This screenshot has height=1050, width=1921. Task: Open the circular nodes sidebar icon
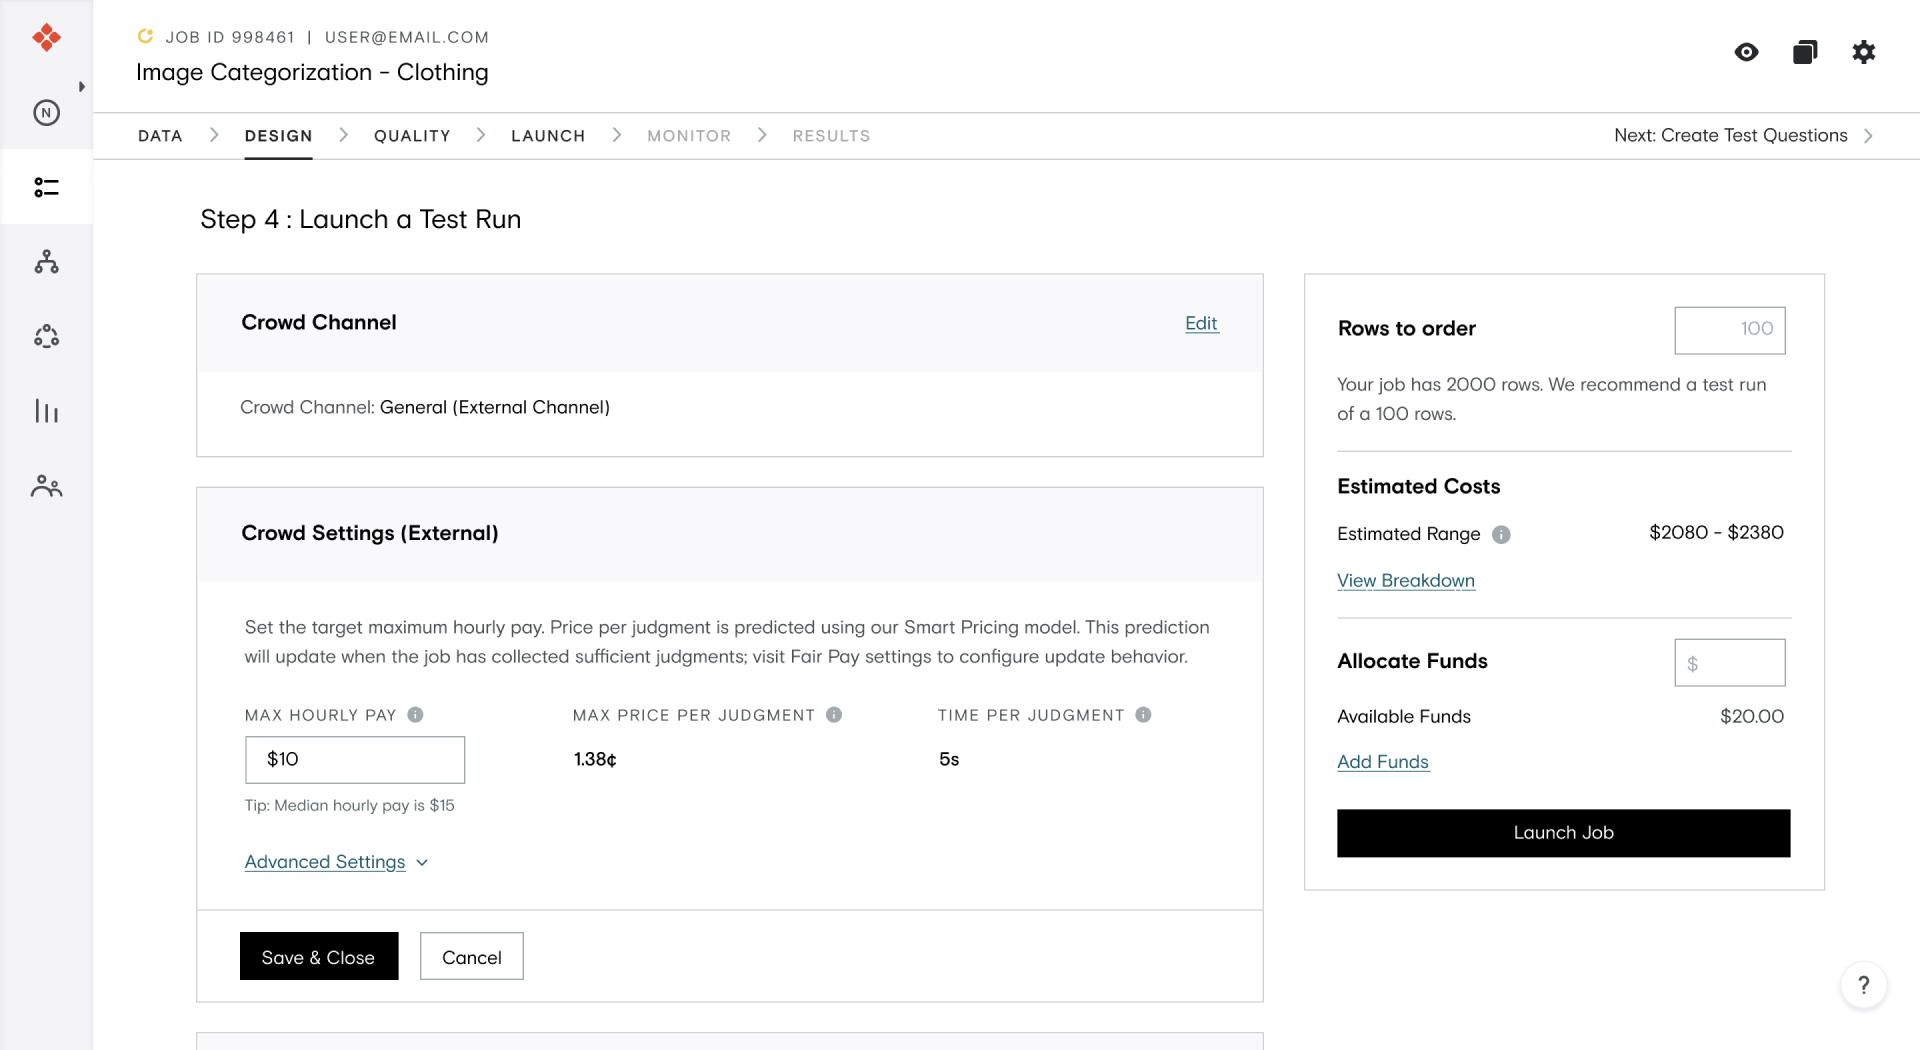[46, 336]
